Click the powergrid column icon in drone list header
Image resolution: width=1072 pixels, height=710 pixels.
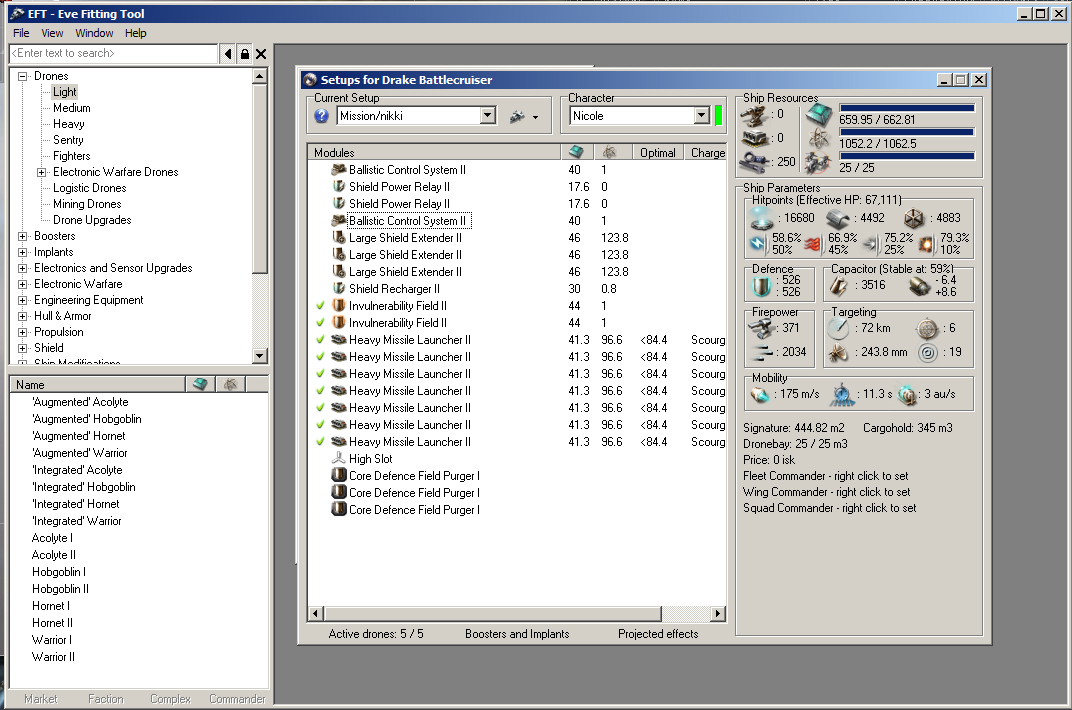pos(229,384)
